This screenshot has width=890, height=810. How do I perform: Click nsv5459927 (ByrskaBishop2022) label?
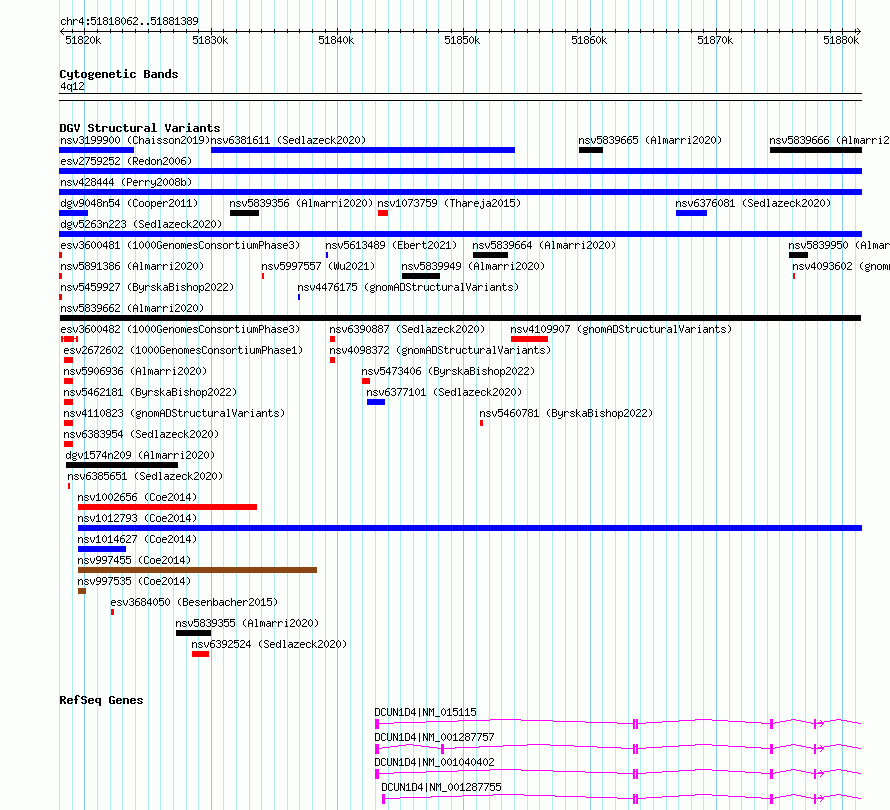[x=147, y=287]
